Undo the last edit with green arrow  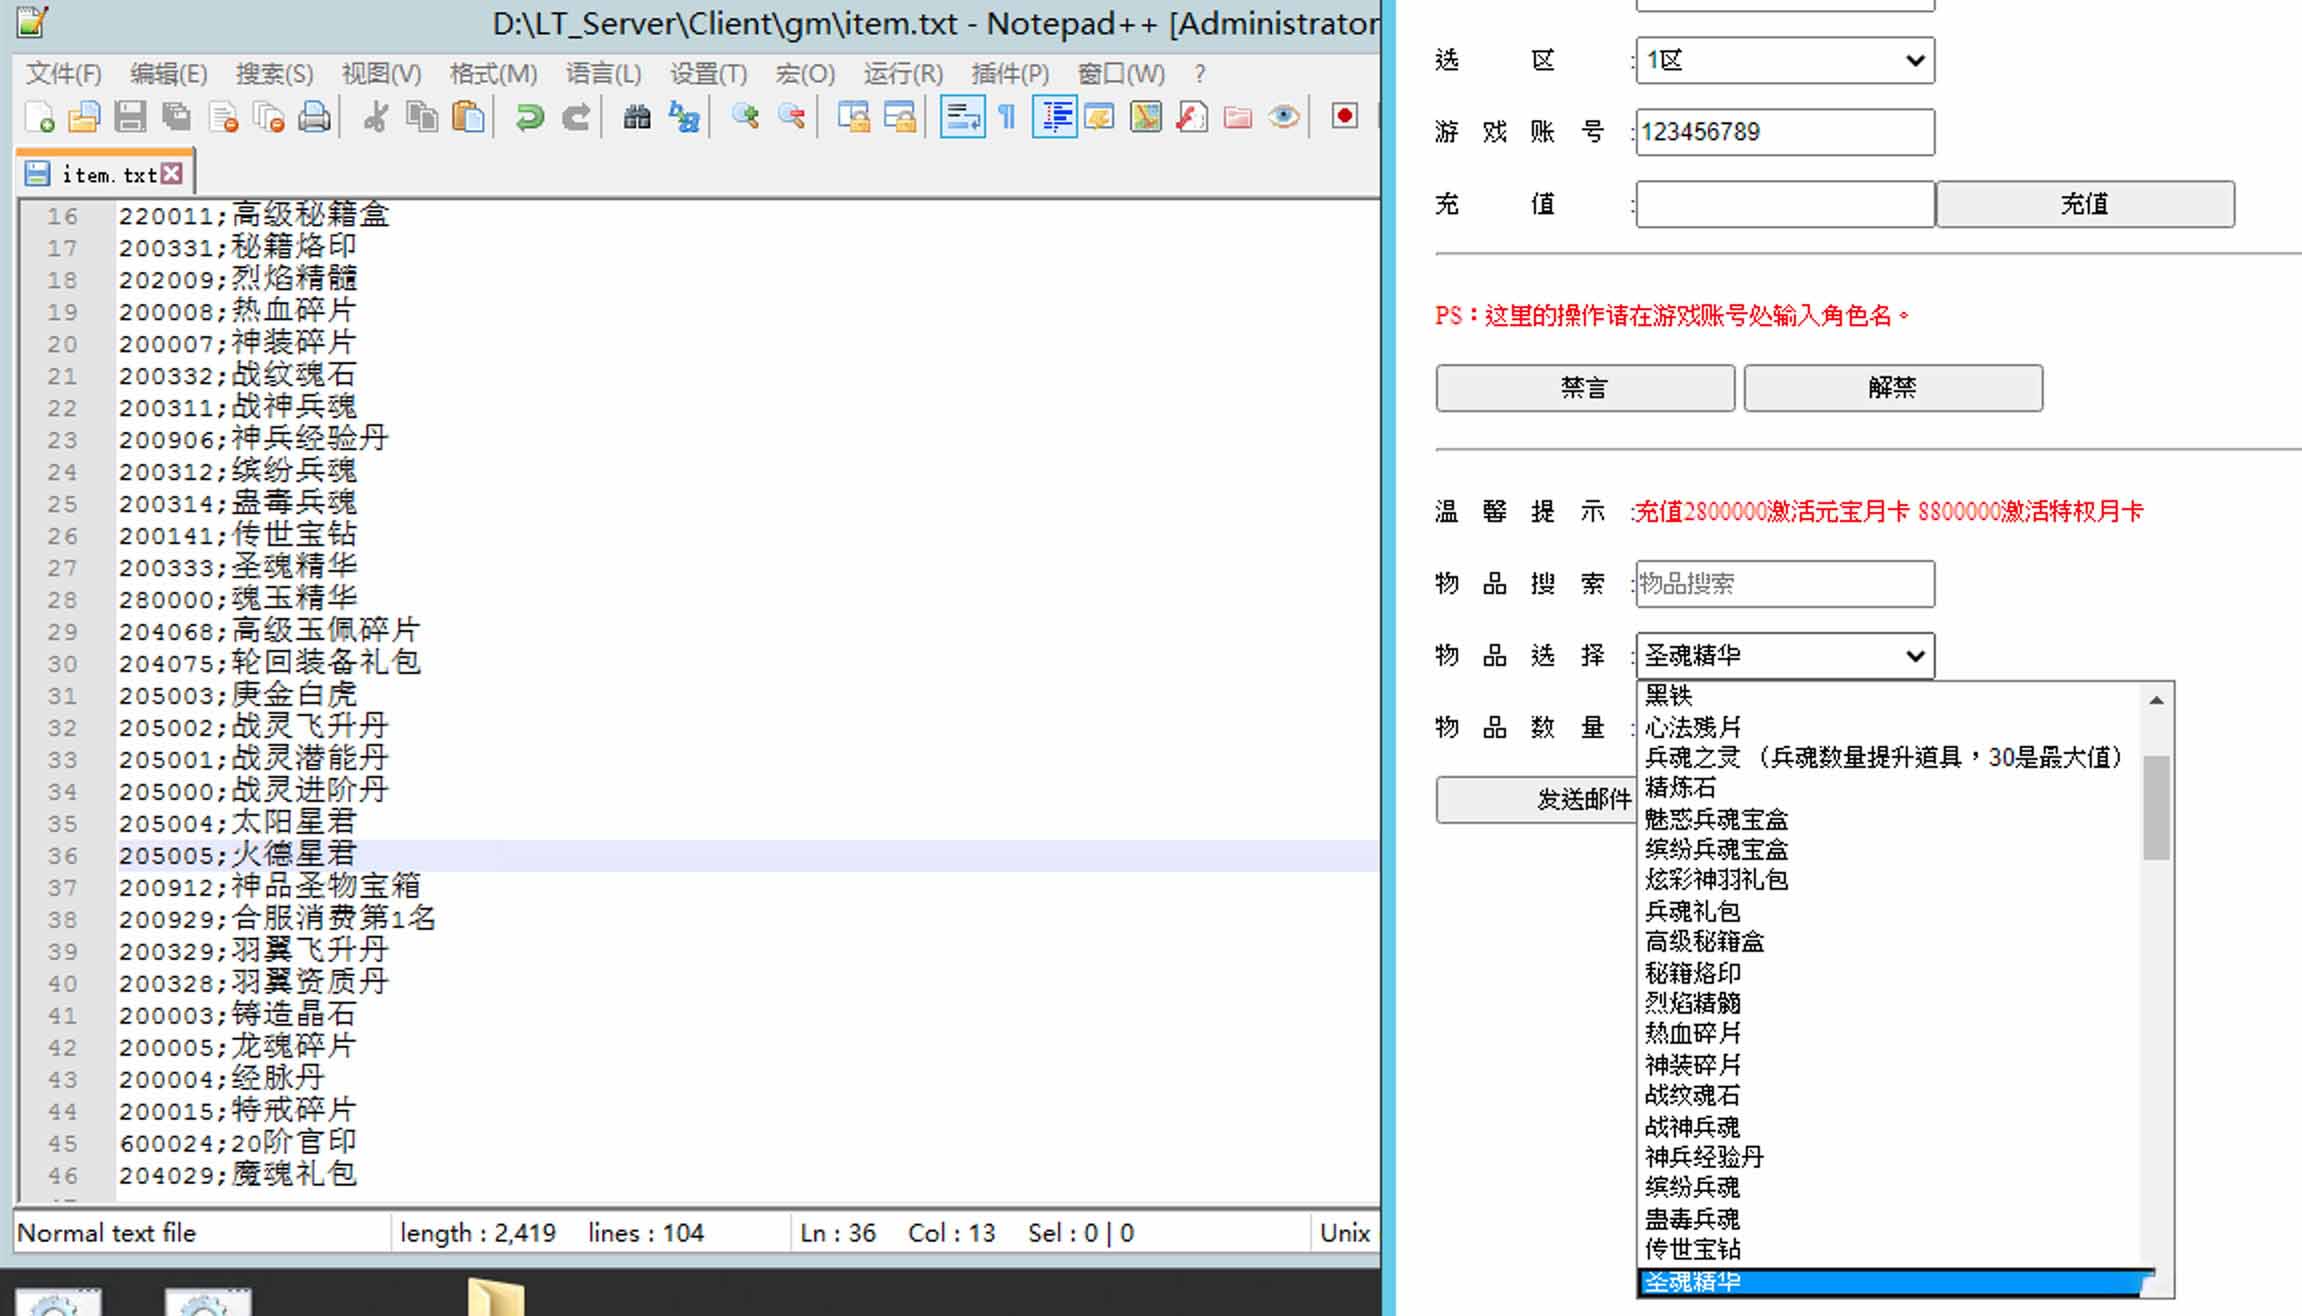(x=529, y=117)
